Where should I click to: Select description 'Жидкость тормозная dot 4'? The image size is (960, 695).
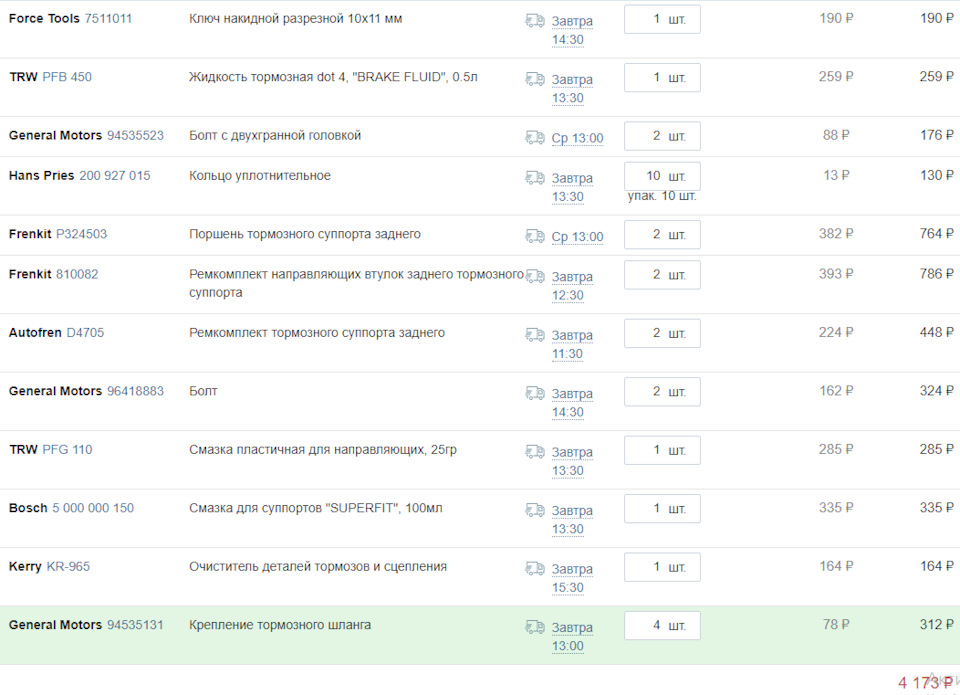point(267,77)
